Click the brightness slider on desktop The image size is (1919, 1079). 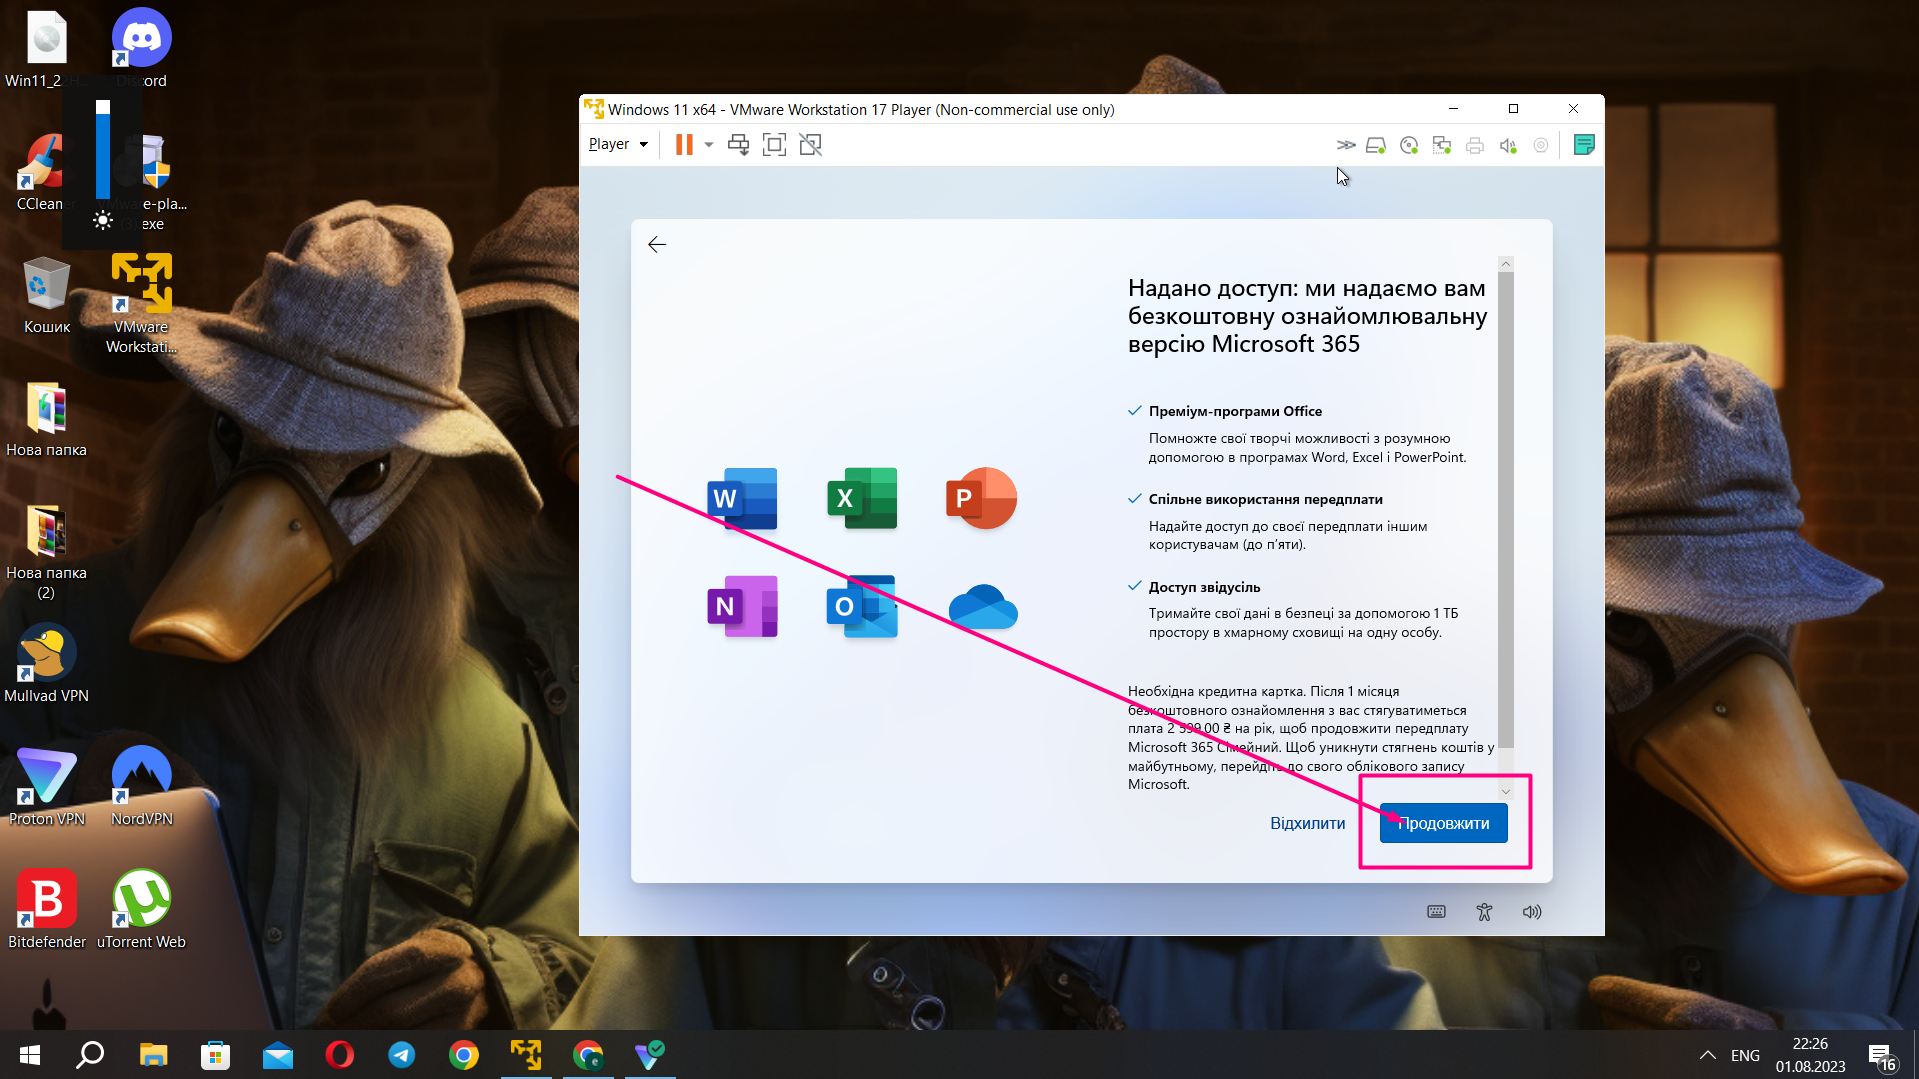tap(103, 149)
